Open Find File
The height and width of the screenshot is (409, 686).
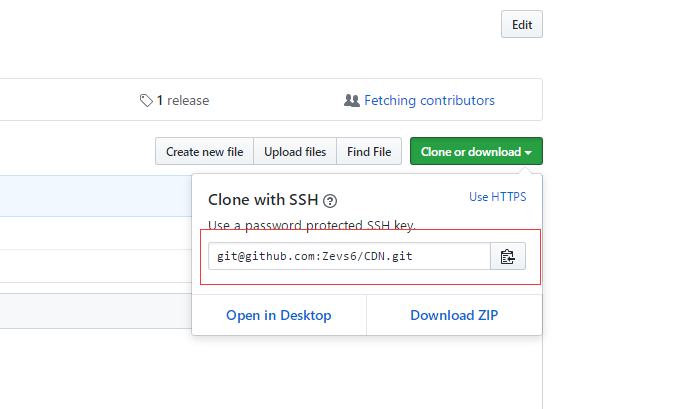tap(369, 151)
